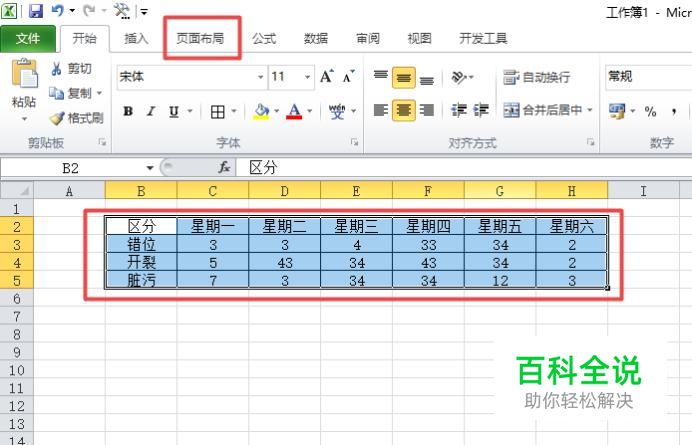Open the font size dropdown showing 11
Viewport: 692px width, 445px height.
click(x=308, y=77)
